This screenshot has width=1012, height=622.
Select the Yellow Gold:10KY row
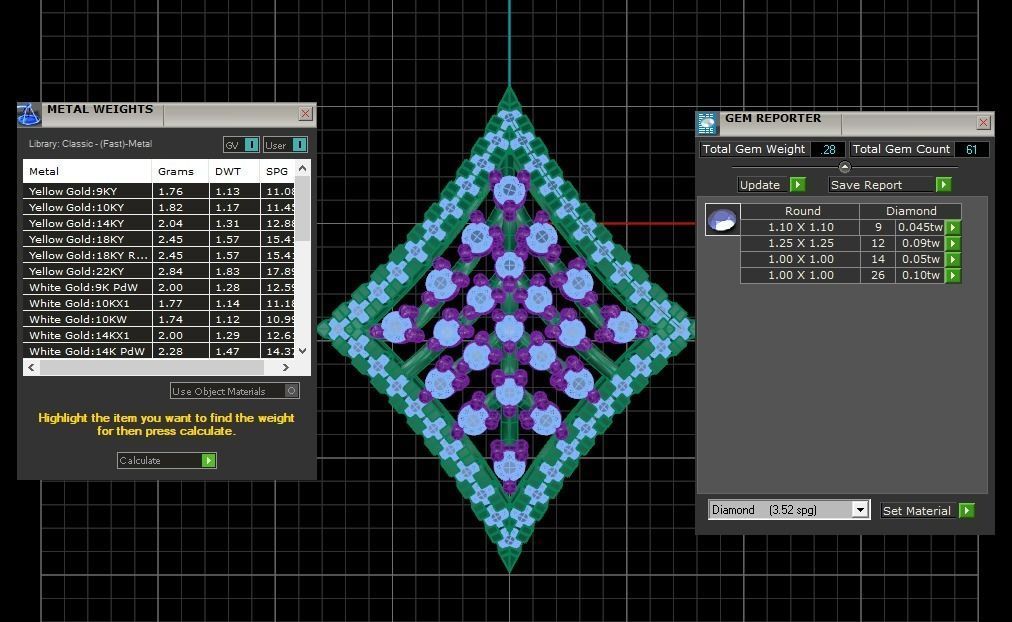point(159,207)
